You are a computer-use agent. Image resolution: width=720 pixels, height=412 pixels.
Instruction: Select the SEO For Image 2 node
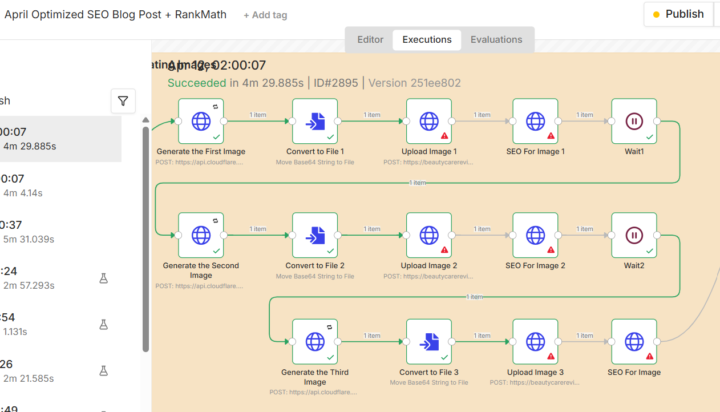coord(535,235)
